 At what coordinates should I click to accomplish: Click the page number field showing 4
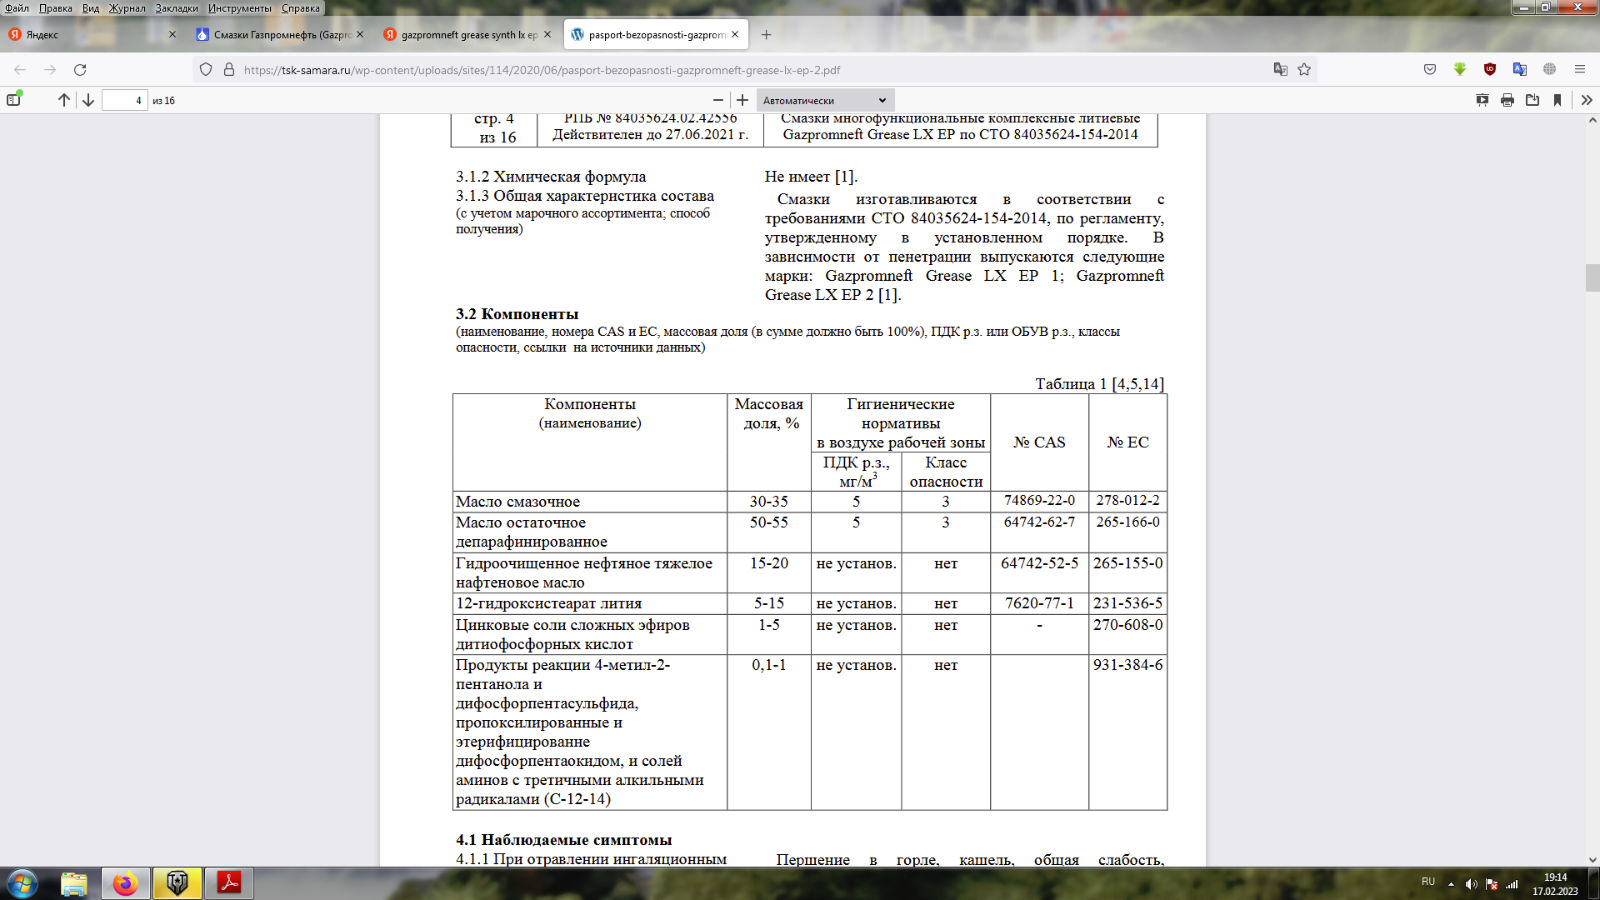(125, 100)
